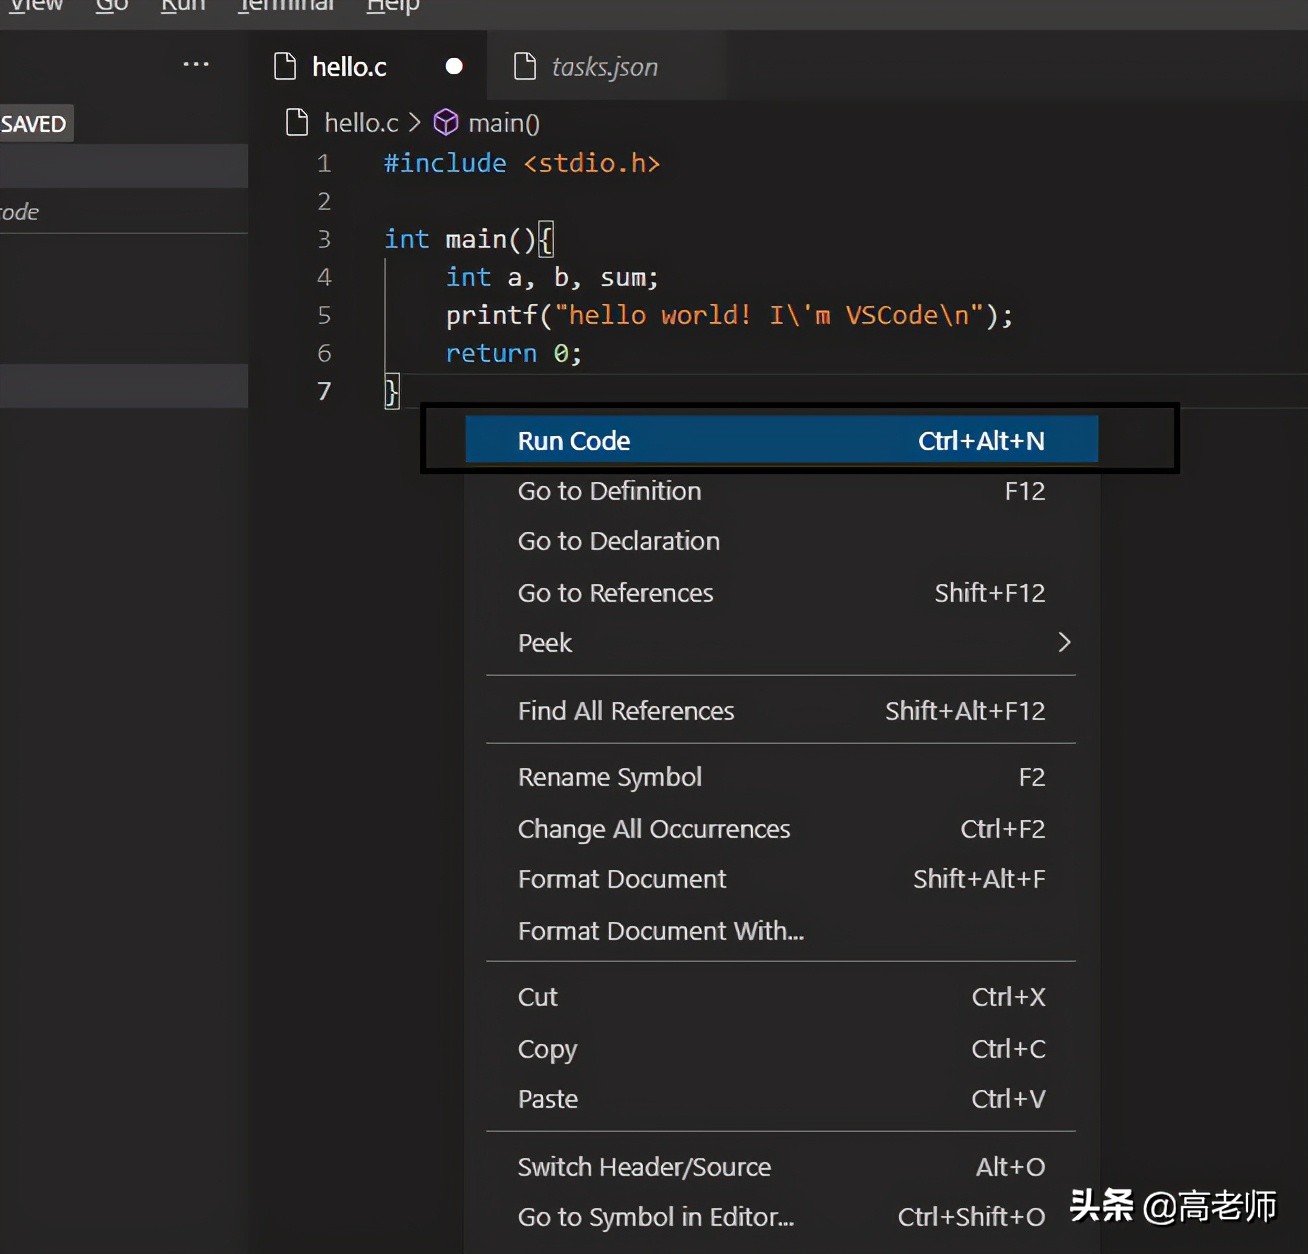Switch to the tasks.json tab
This screenshot has width=1308, height=1254.
point(606,66)
